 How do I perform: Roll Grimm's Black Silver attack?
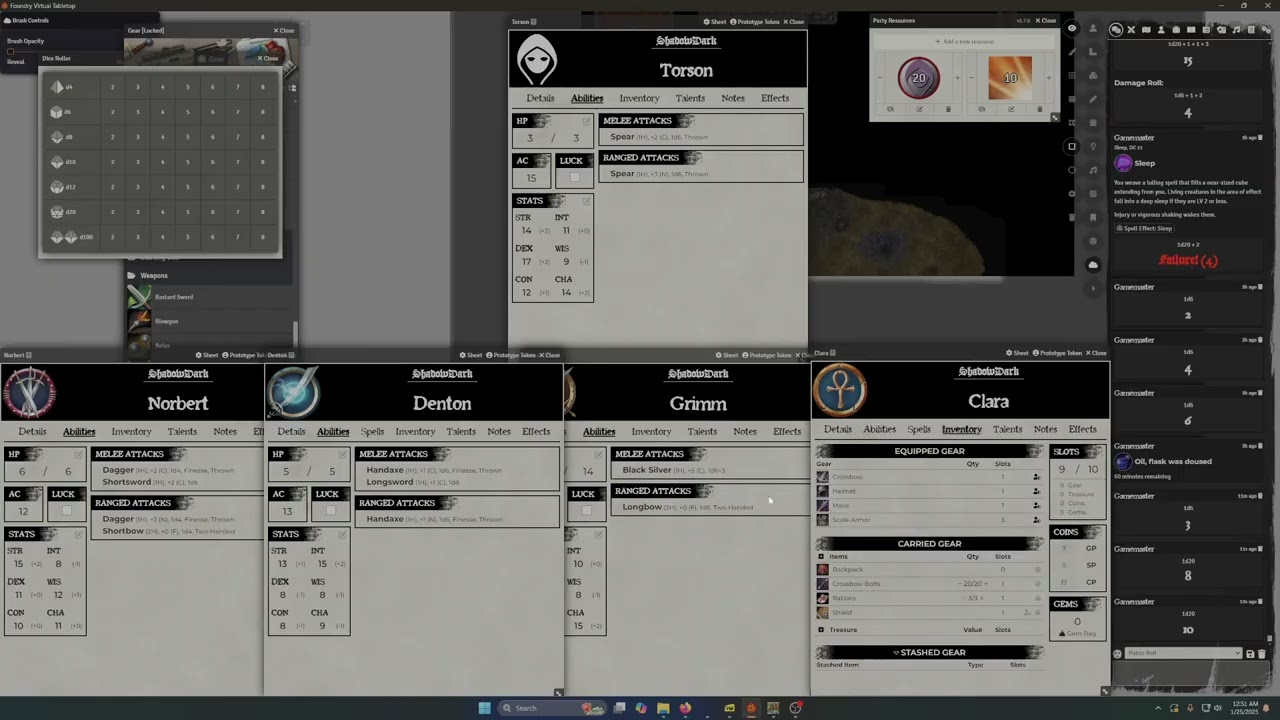[647, 470]
